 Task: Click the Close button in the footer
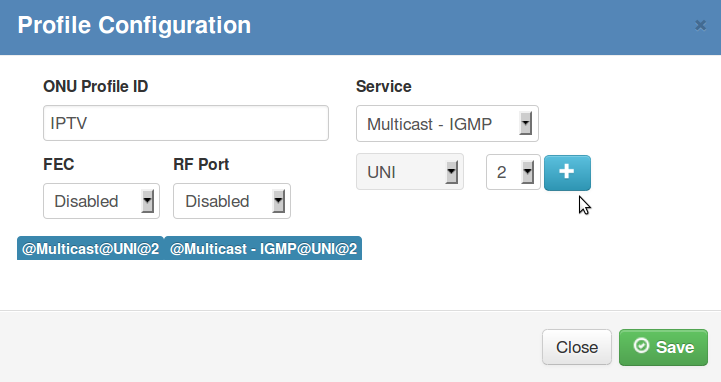(x=577, y=347)
